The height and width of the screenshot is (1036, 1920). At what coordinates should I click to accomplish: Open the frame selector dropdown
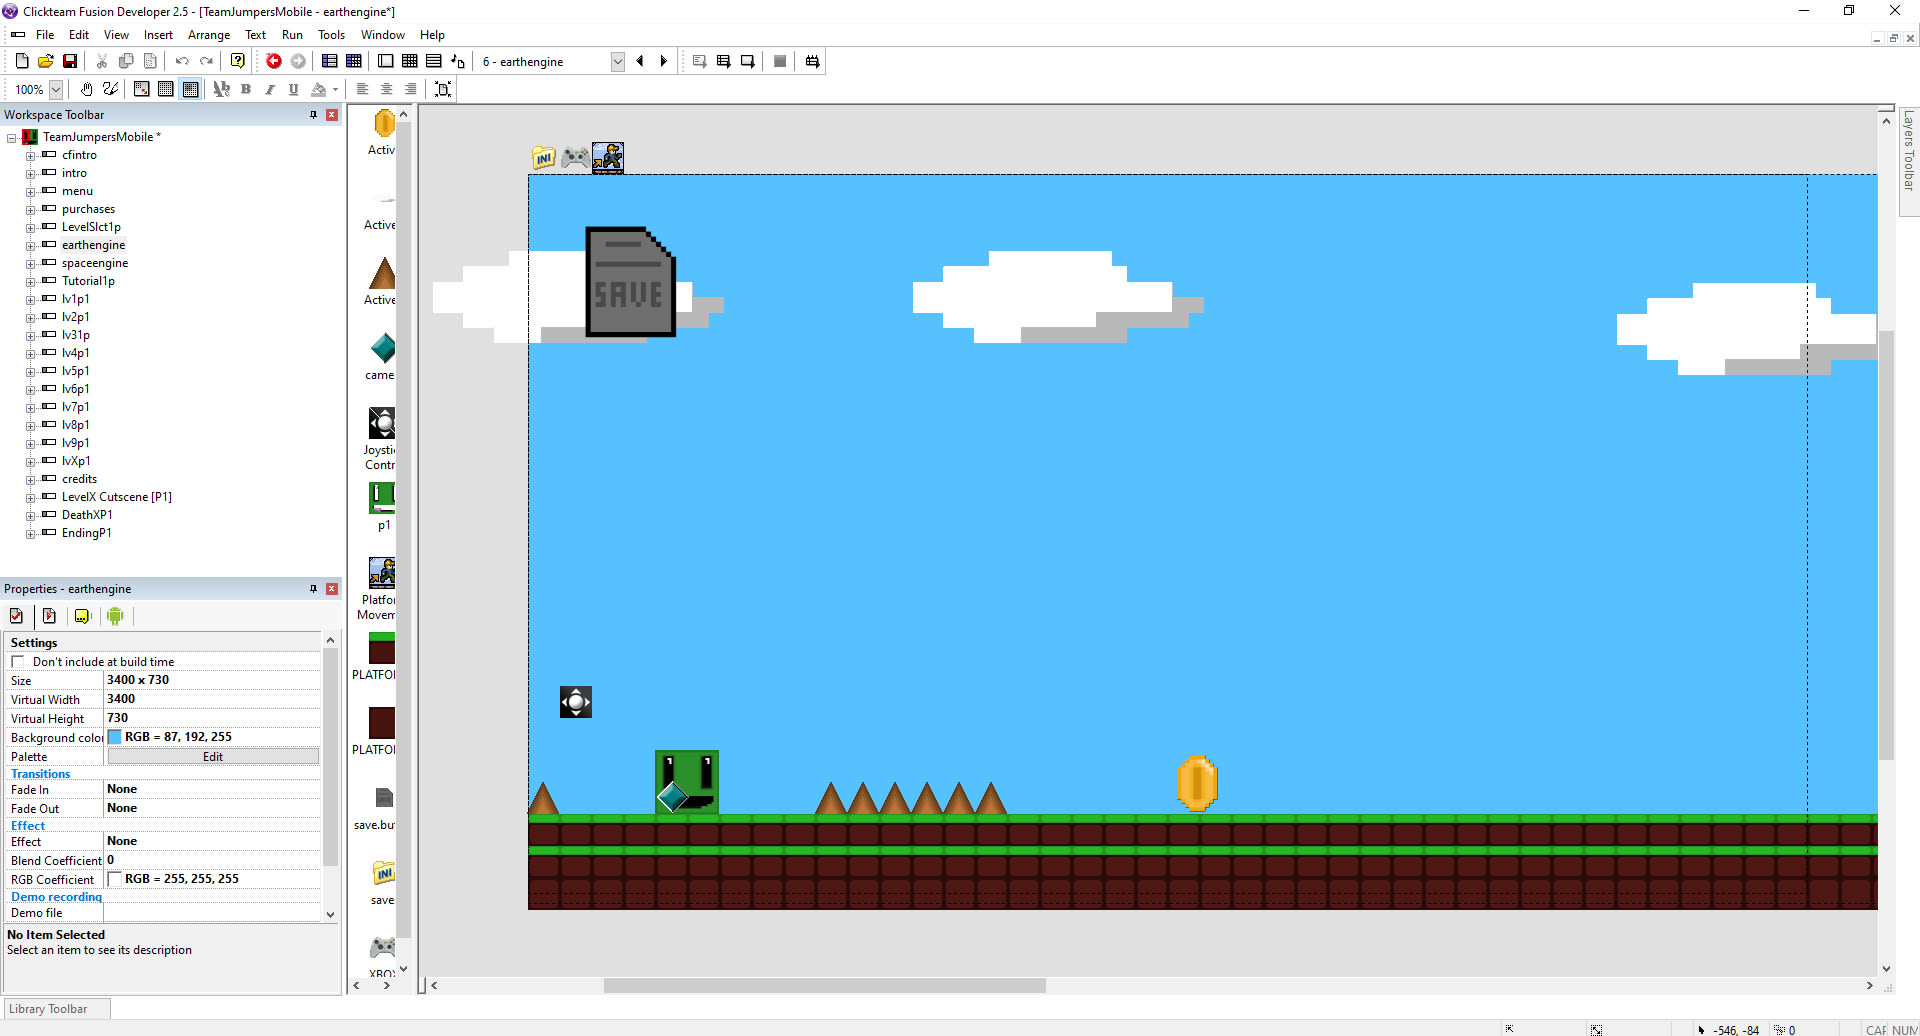click(x=617, y=62)
